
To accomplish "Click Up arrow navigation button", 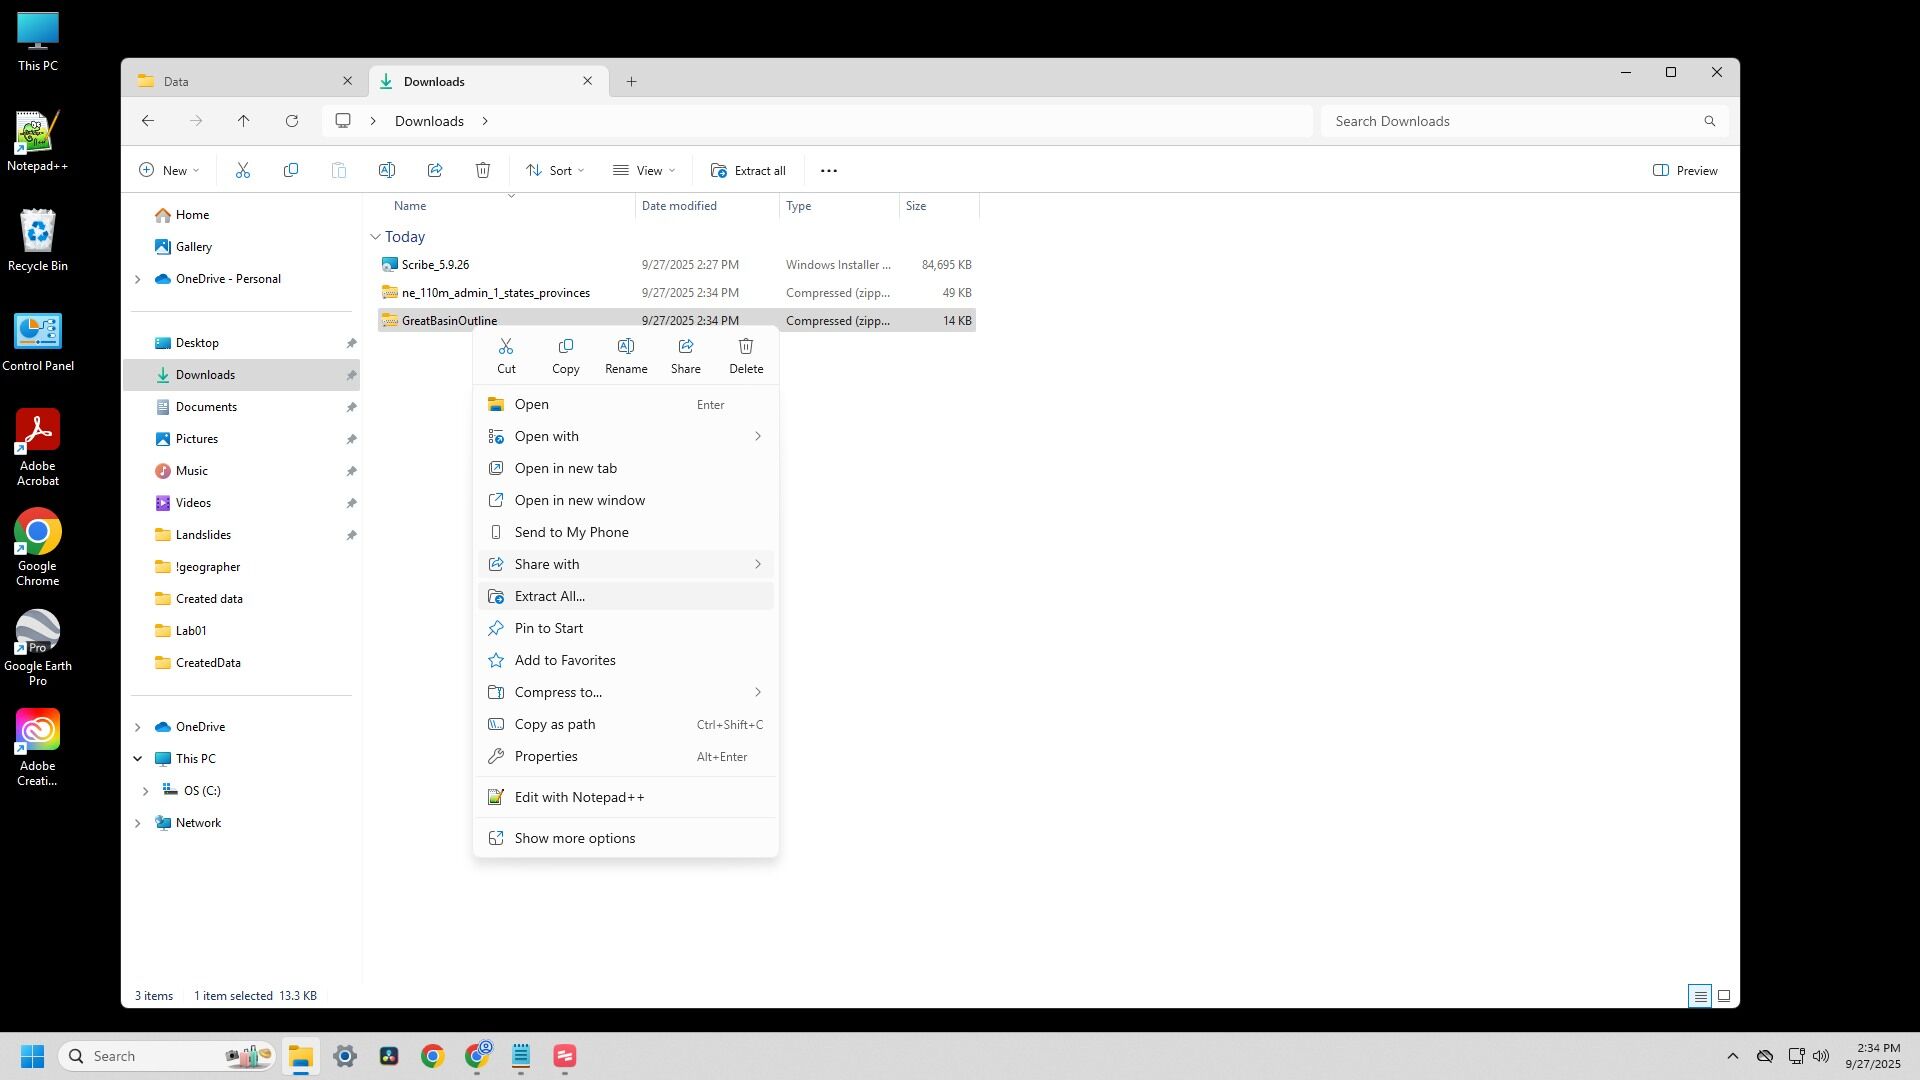I will [x=244, y=121].
